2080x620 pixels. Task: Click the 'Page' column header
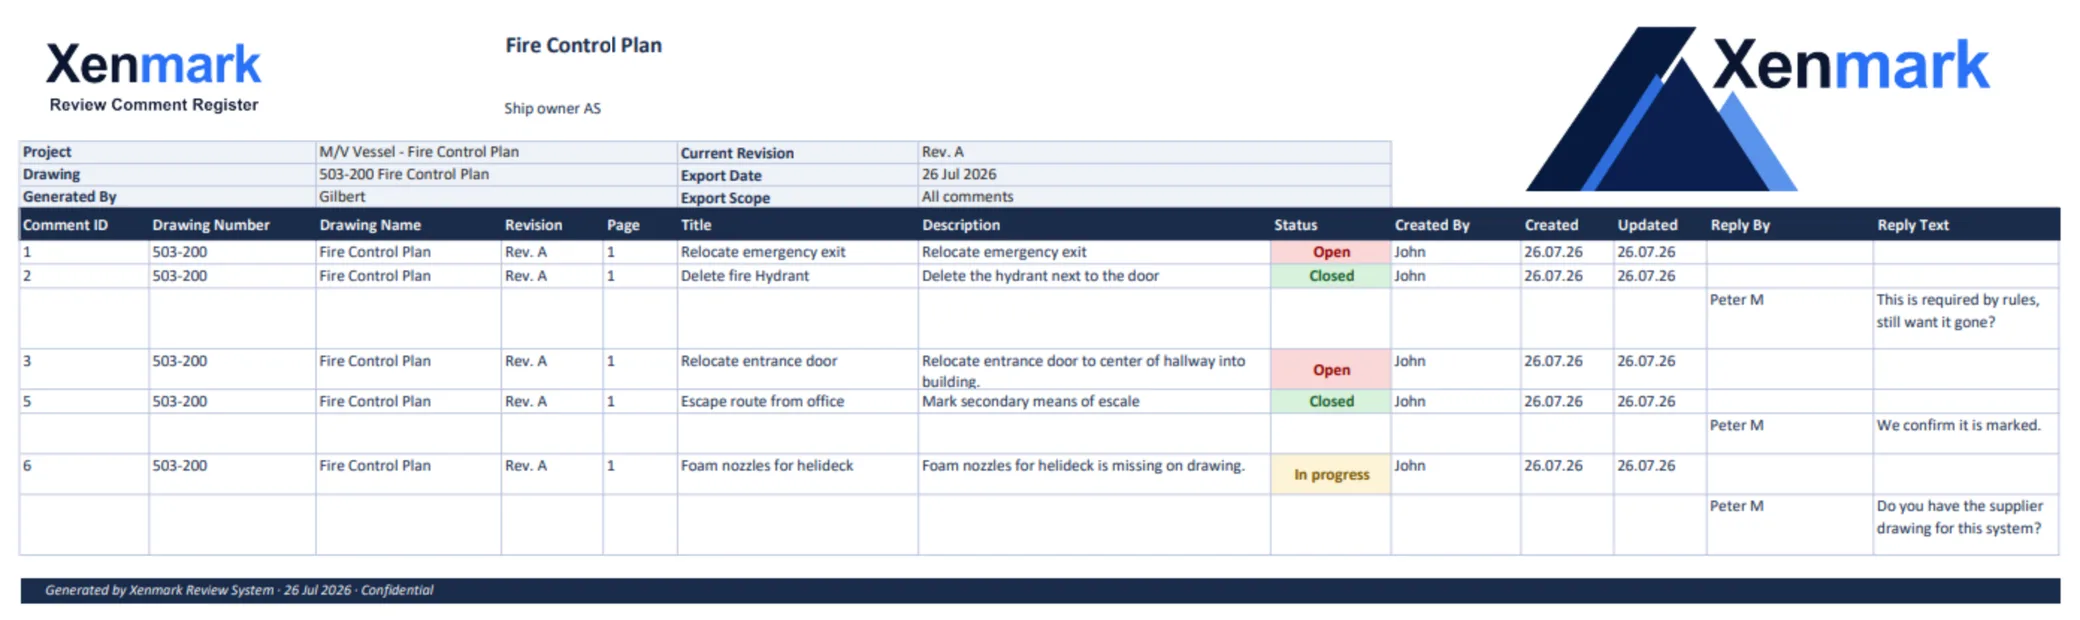coord(623,225)
